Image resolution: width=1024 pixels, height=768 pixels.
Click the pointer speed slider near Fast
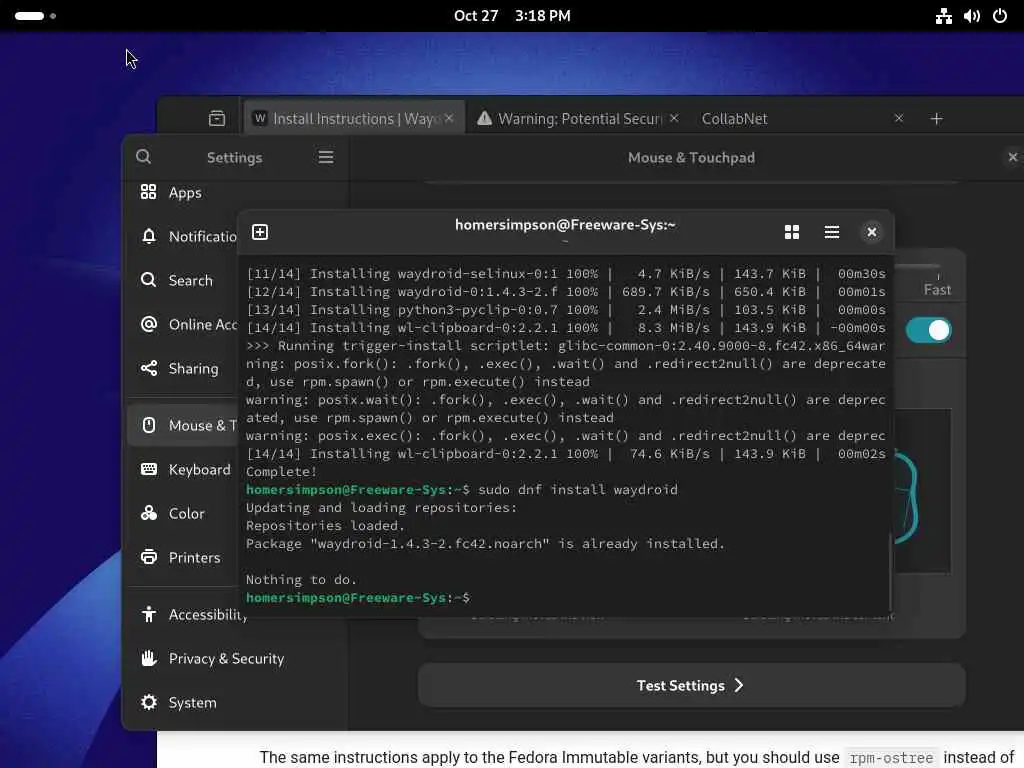click(918, 266)
